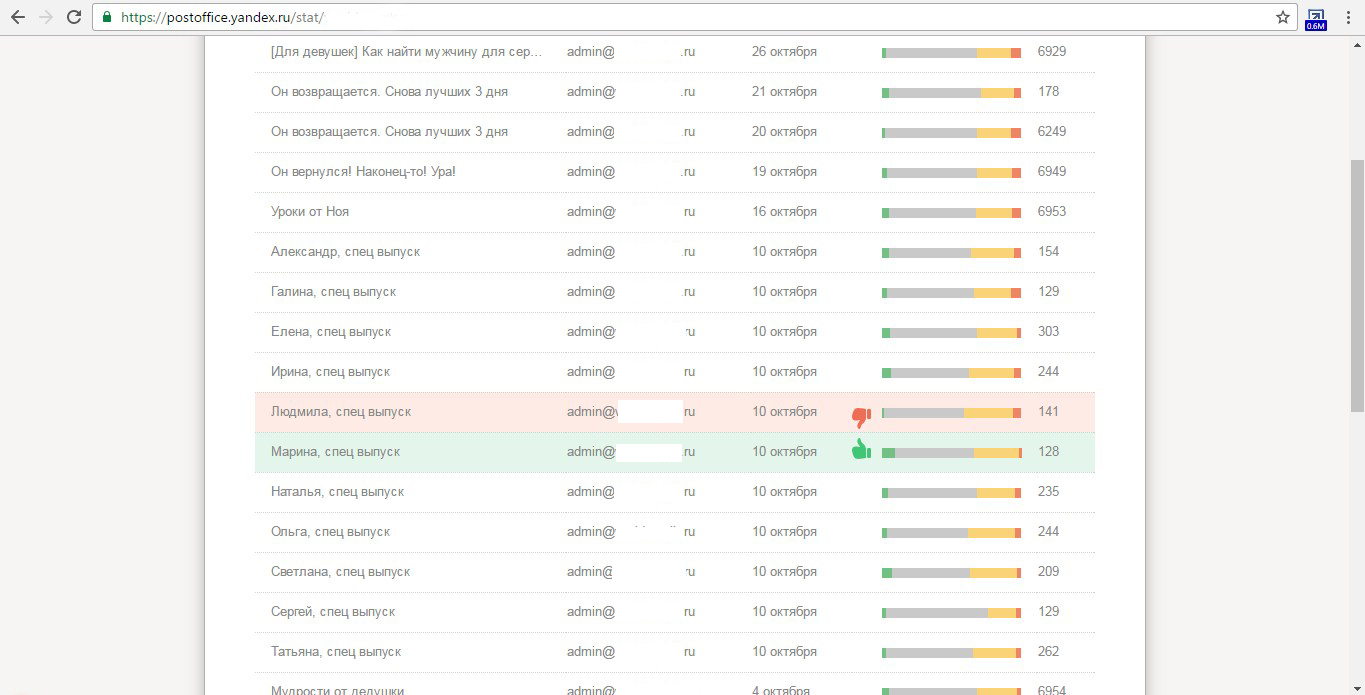Click the green thumbs-up icon

click(x=861, y=450)
